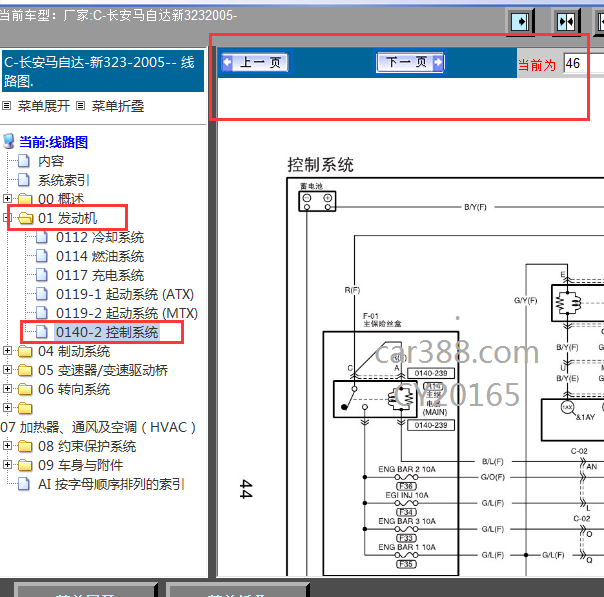The width and height of the screenshot is (604, 597).
Task: Expand the 08 约束保护系统 plus sign
Action: click(x=7, y=446)
